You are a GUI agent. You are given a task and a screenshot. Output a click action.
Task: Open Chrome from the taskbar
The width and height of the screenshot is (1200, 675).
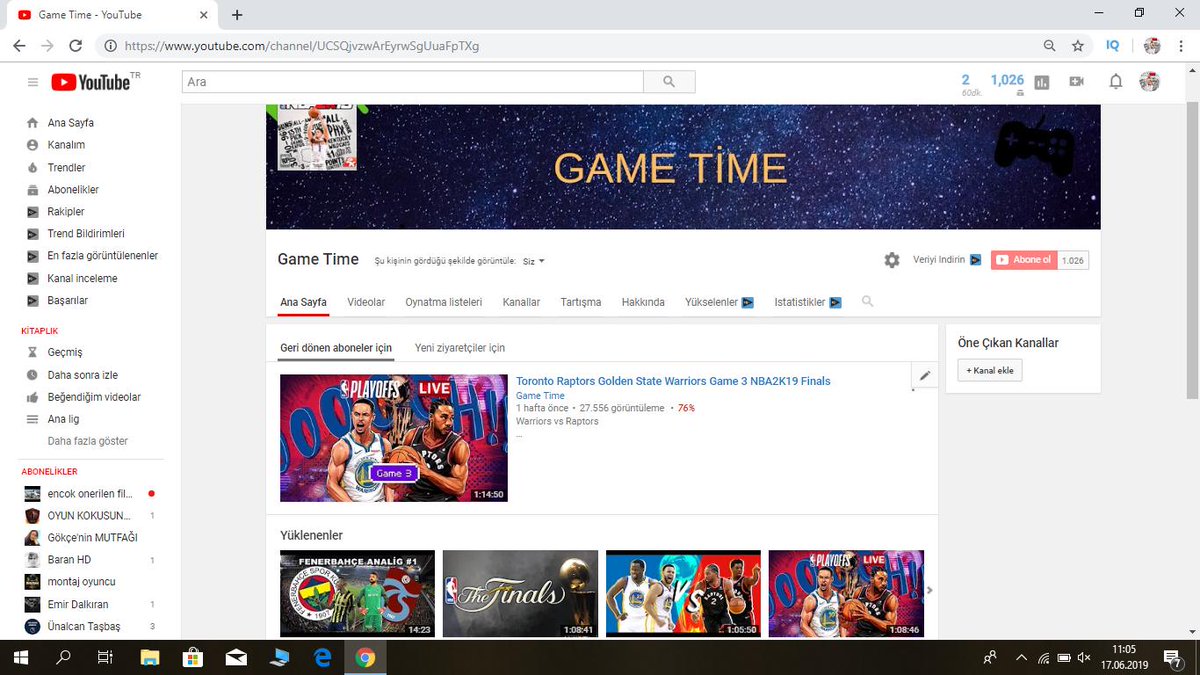(x=365, y=657)
